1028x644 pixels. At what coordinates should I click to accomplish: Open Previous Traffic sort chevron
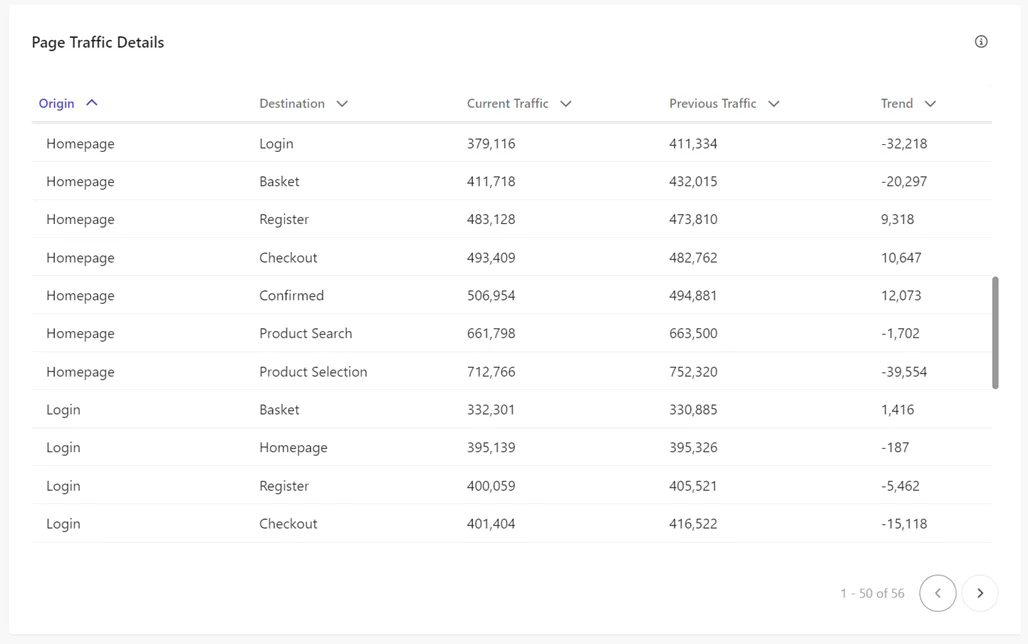[x=774, y=104]
